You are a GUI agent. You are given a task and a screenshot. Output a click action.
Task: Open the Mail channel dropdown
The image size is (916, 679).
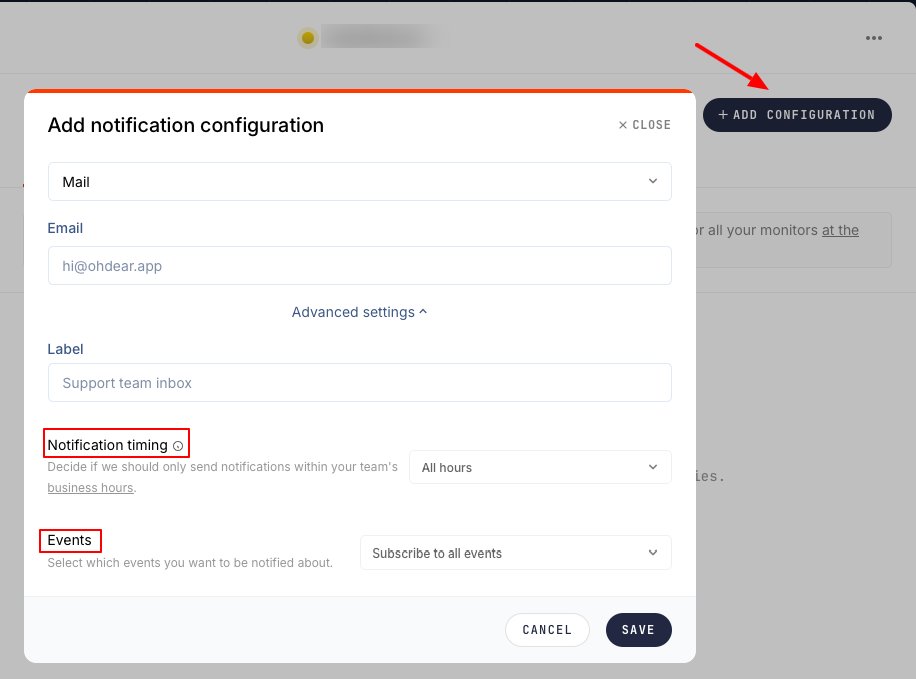(359, 182)
